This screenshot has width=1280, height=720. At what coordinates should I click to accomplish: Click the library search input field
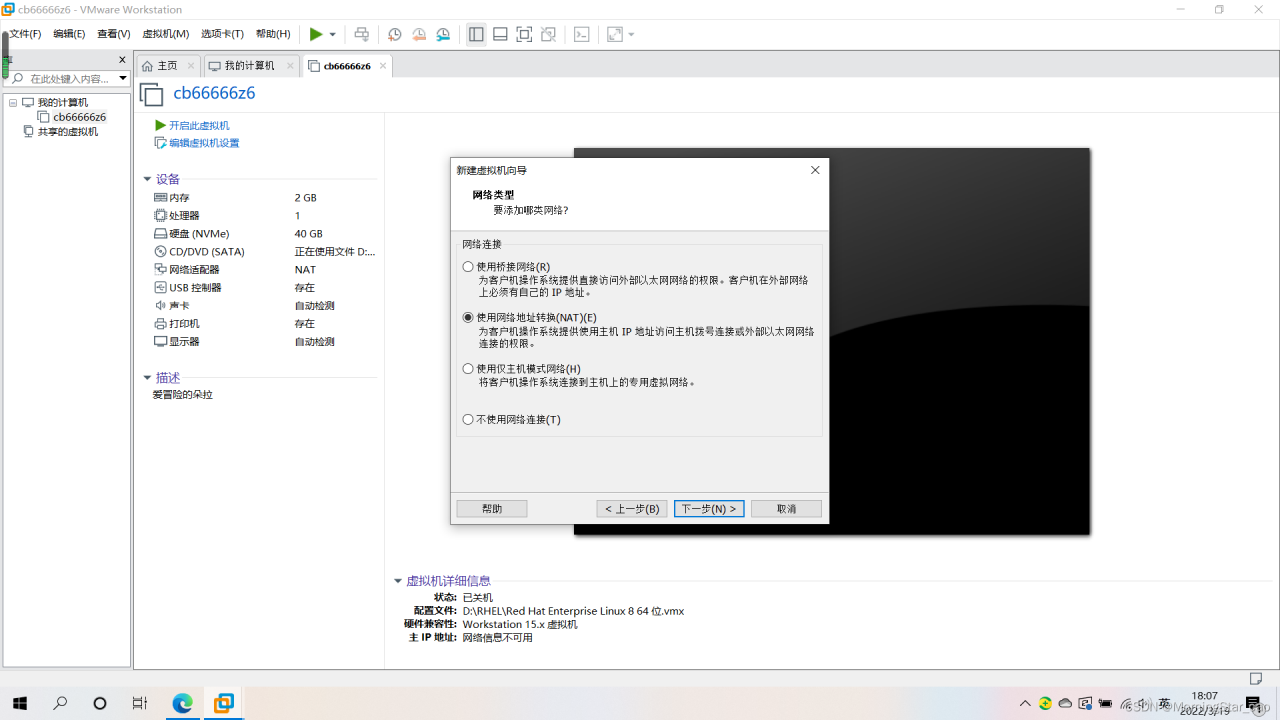(x=70, y=78)
